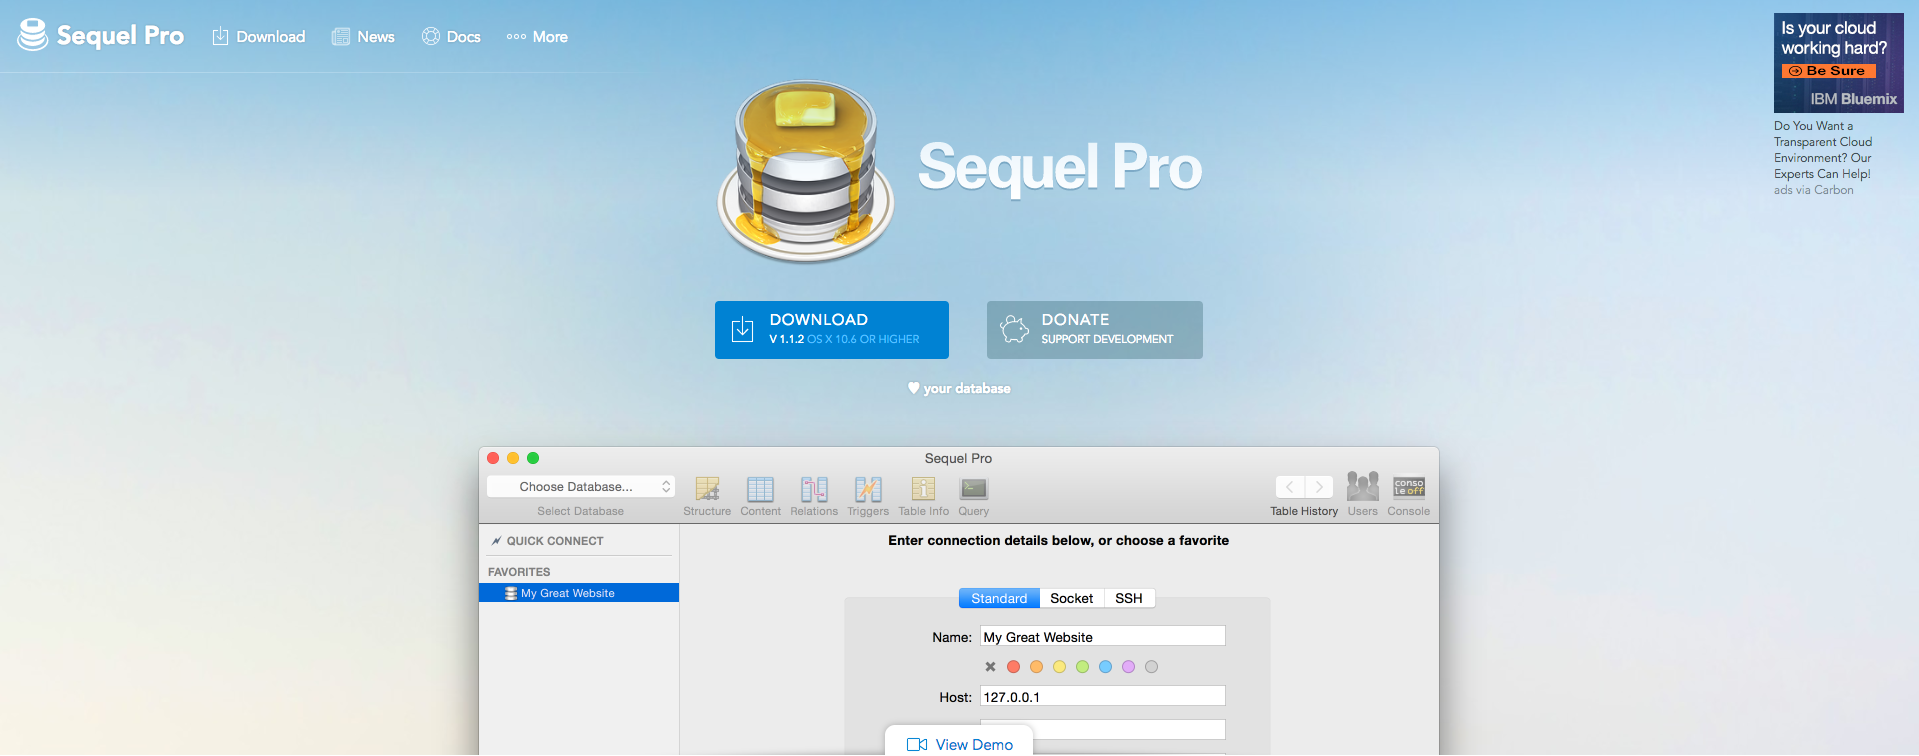Click the Table History forward arrow
Screen dimensions: 1919x756
[x=1319, y=487]
